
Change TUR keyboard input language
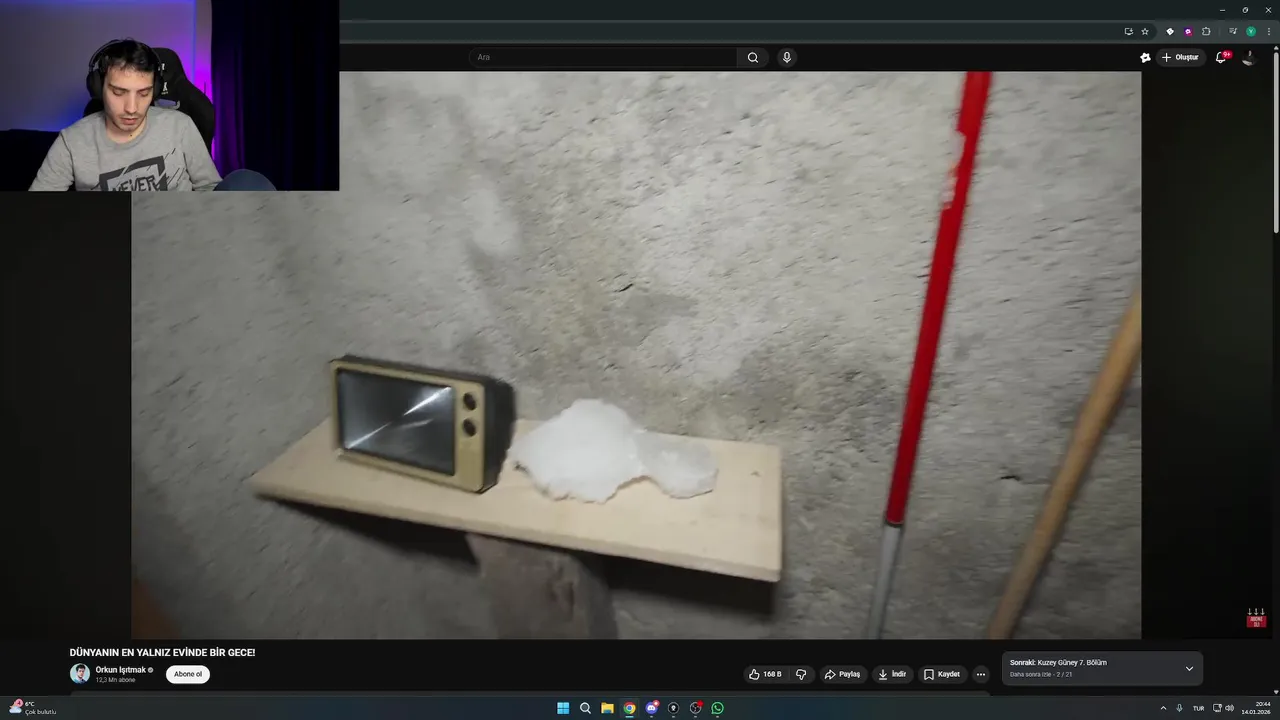pos(1198,708)
